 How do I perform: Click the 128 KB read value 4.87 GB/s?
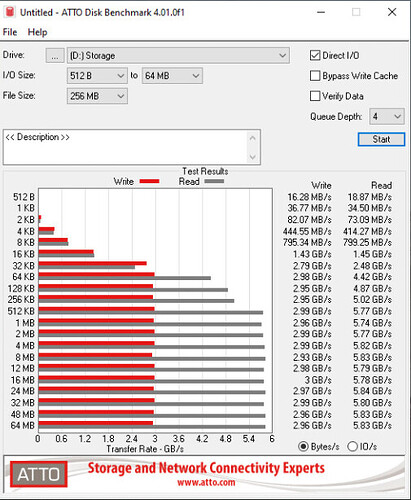(x=372, y=288)
